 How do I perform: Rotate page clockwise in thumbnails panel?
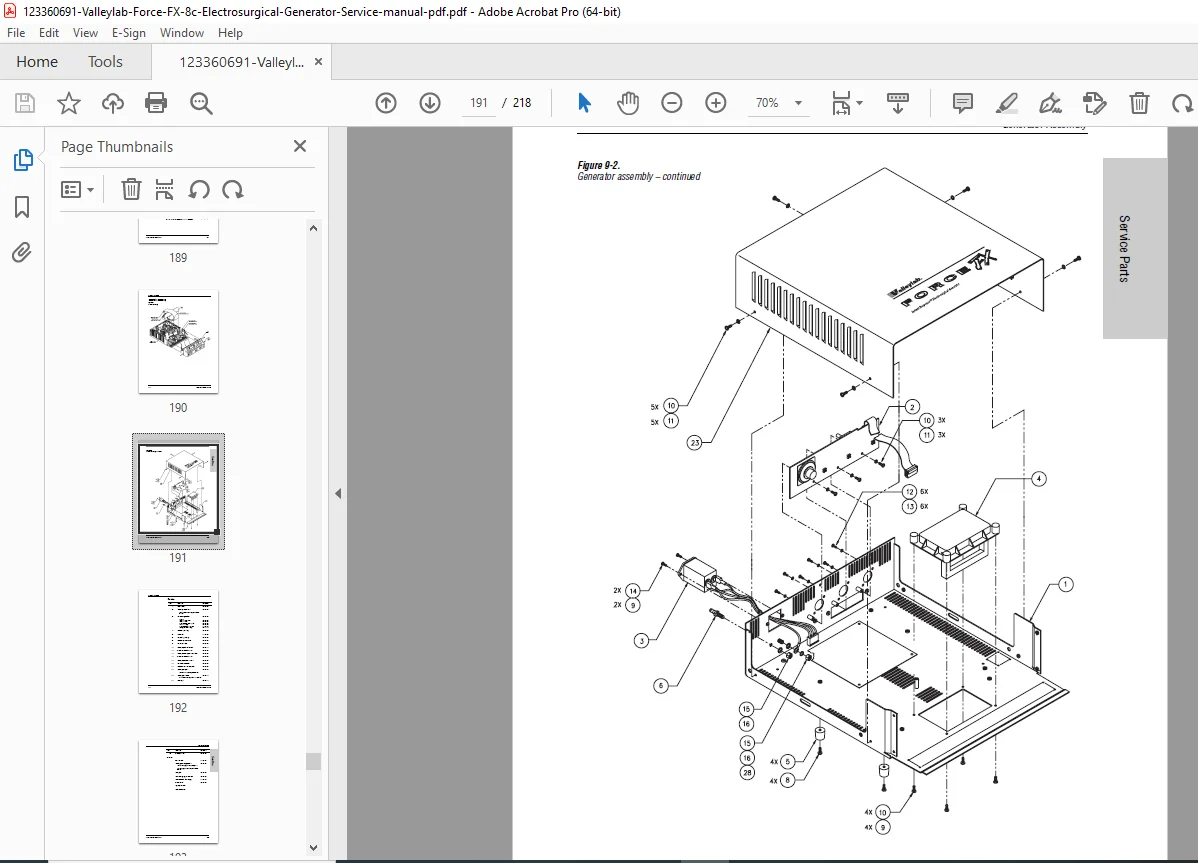(x=233, y=189)
